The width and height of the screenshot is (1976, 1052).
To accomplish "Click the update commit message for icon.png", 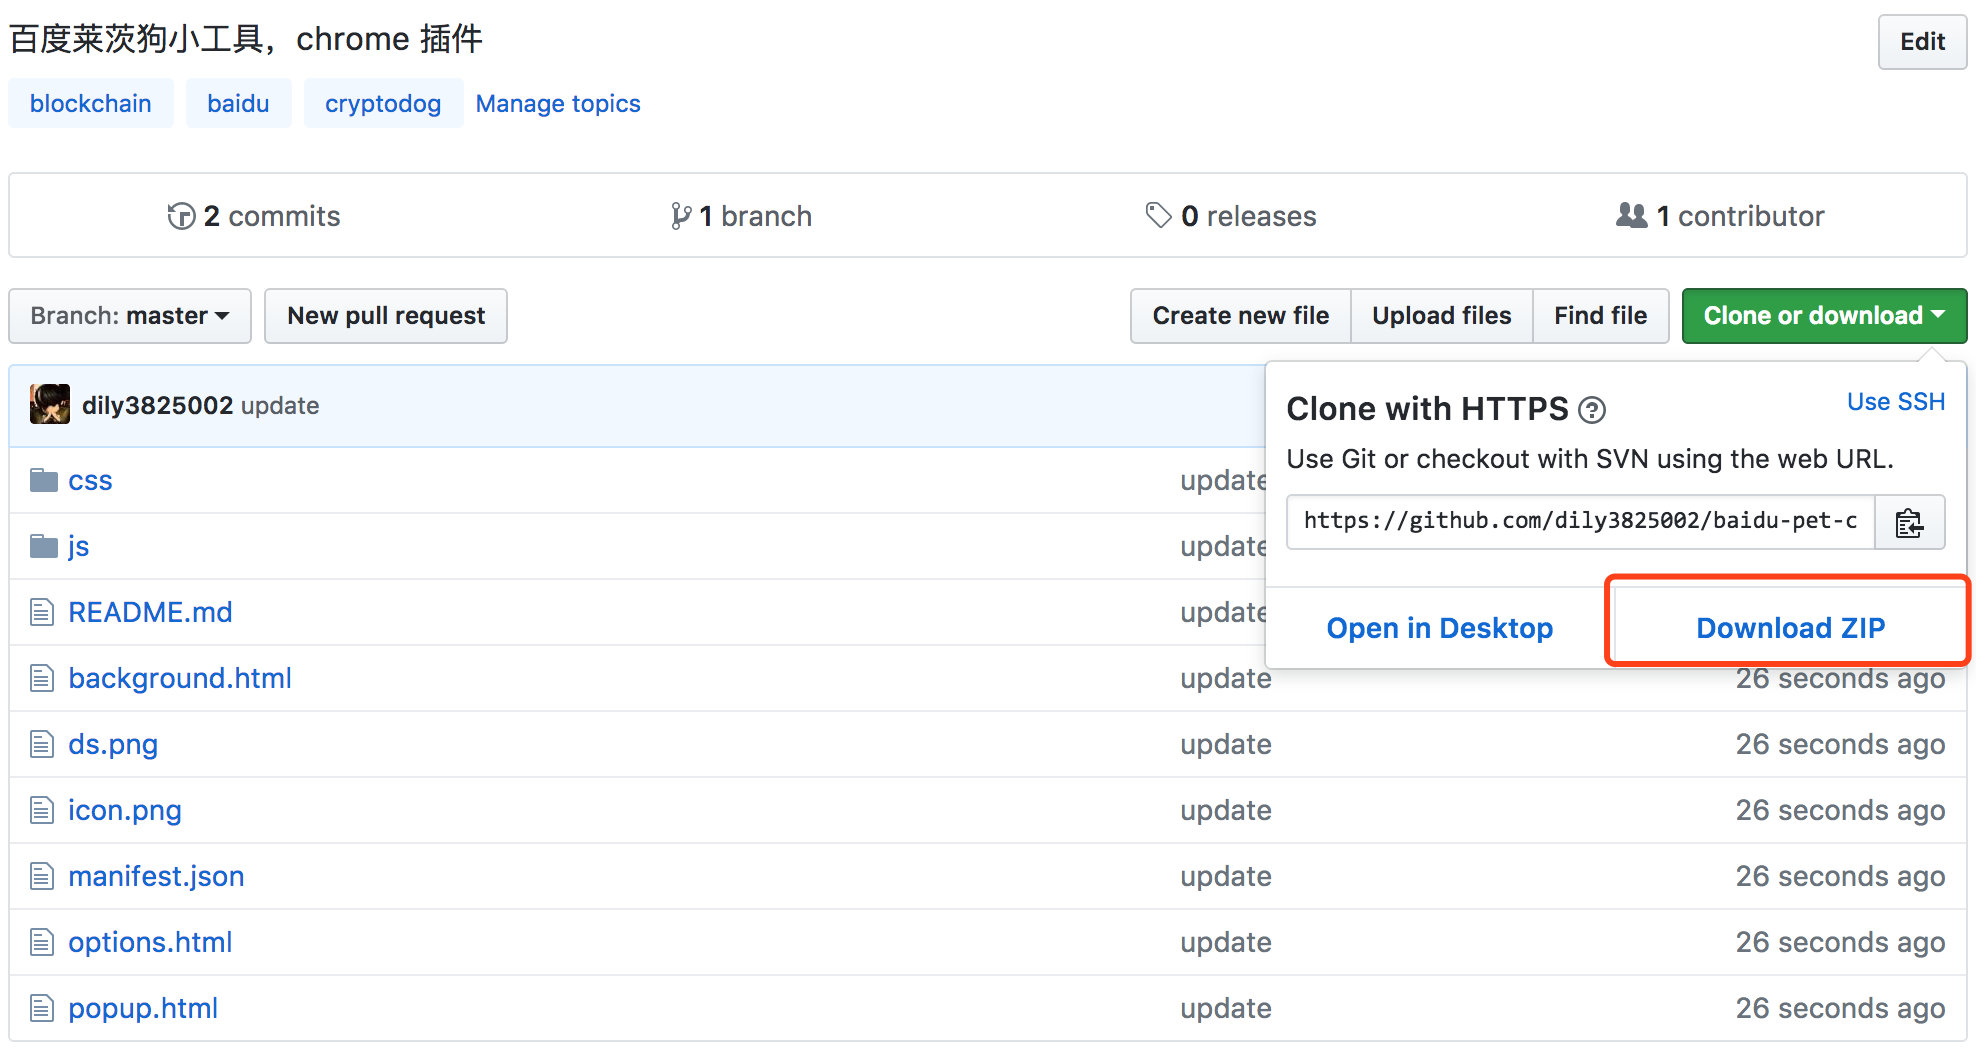I will (x=1226, y=811).
